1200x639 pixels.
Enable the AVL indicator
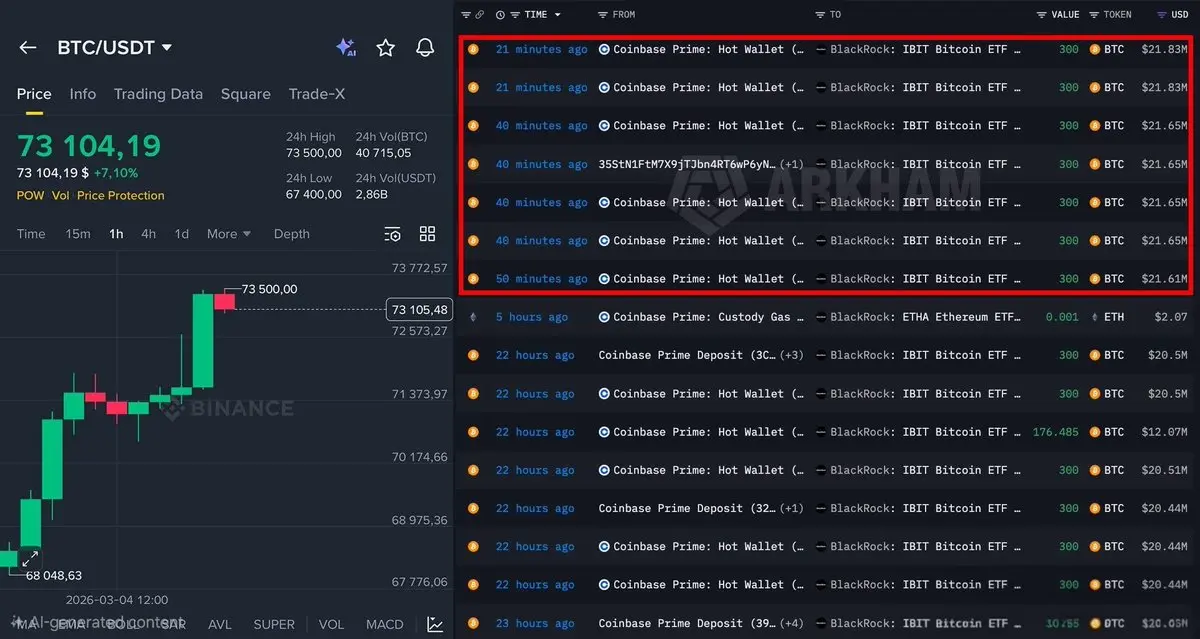[220, 624]
